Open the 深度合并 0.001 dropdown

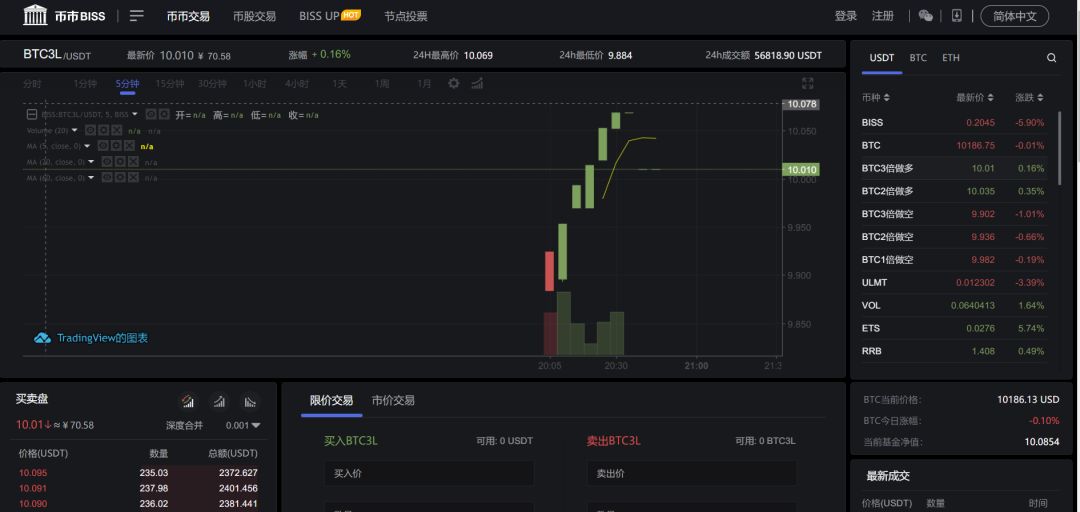pyautogui.click(x=243, y=425)
